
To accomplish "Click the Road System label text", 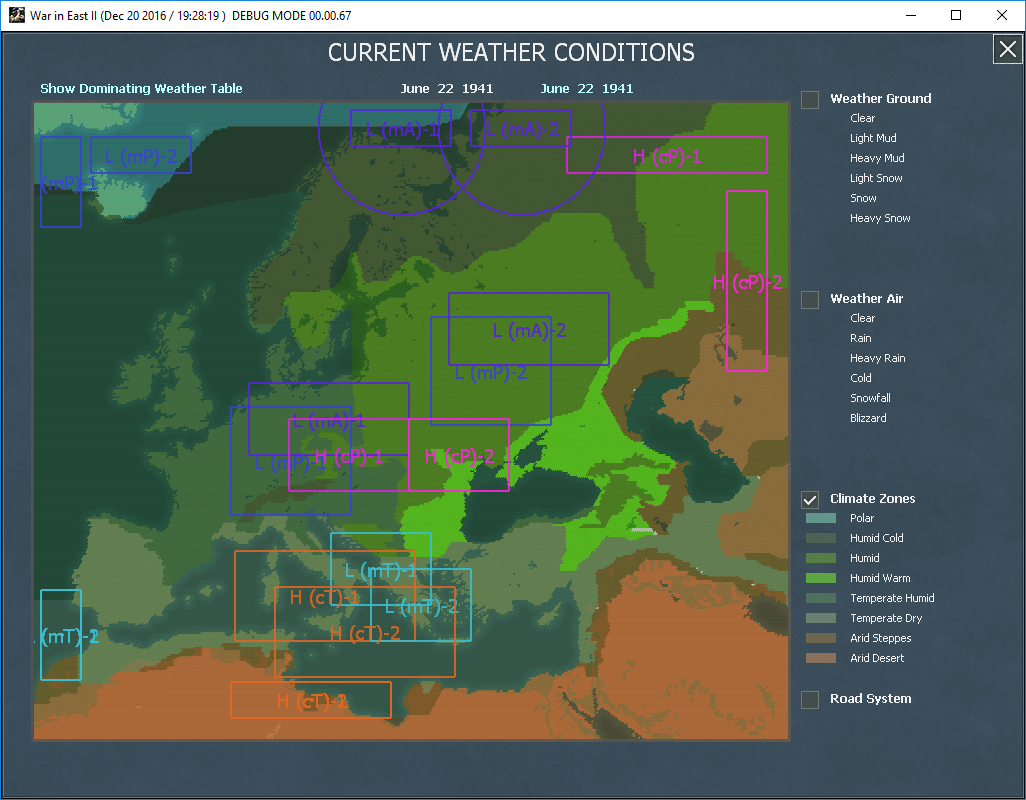I will pos(870,699).
